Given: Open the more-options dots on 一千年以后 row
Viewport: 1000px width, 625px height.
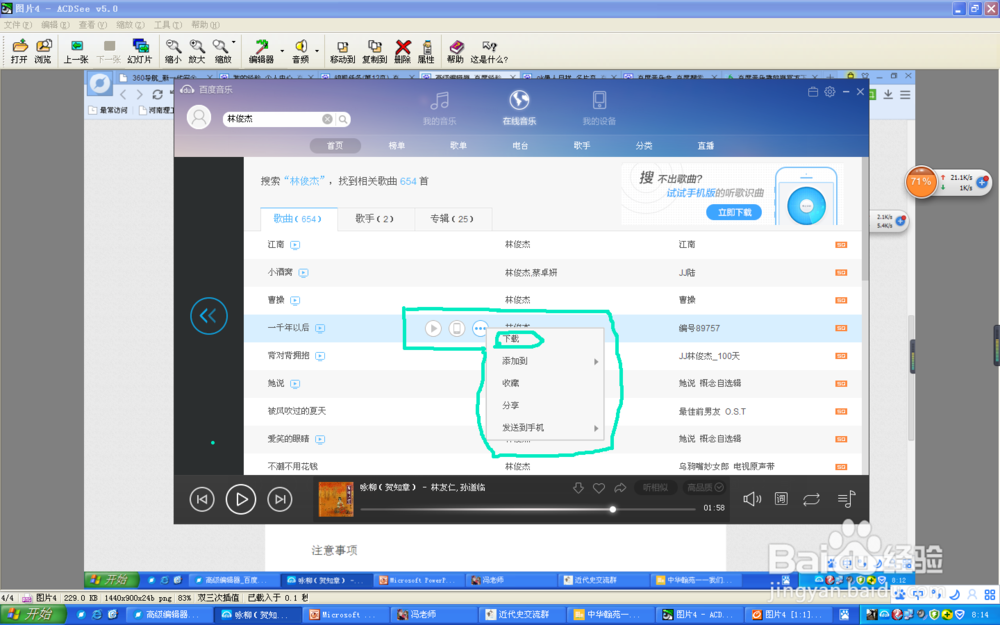Looking at the screenshot, I should pos(480,328).
